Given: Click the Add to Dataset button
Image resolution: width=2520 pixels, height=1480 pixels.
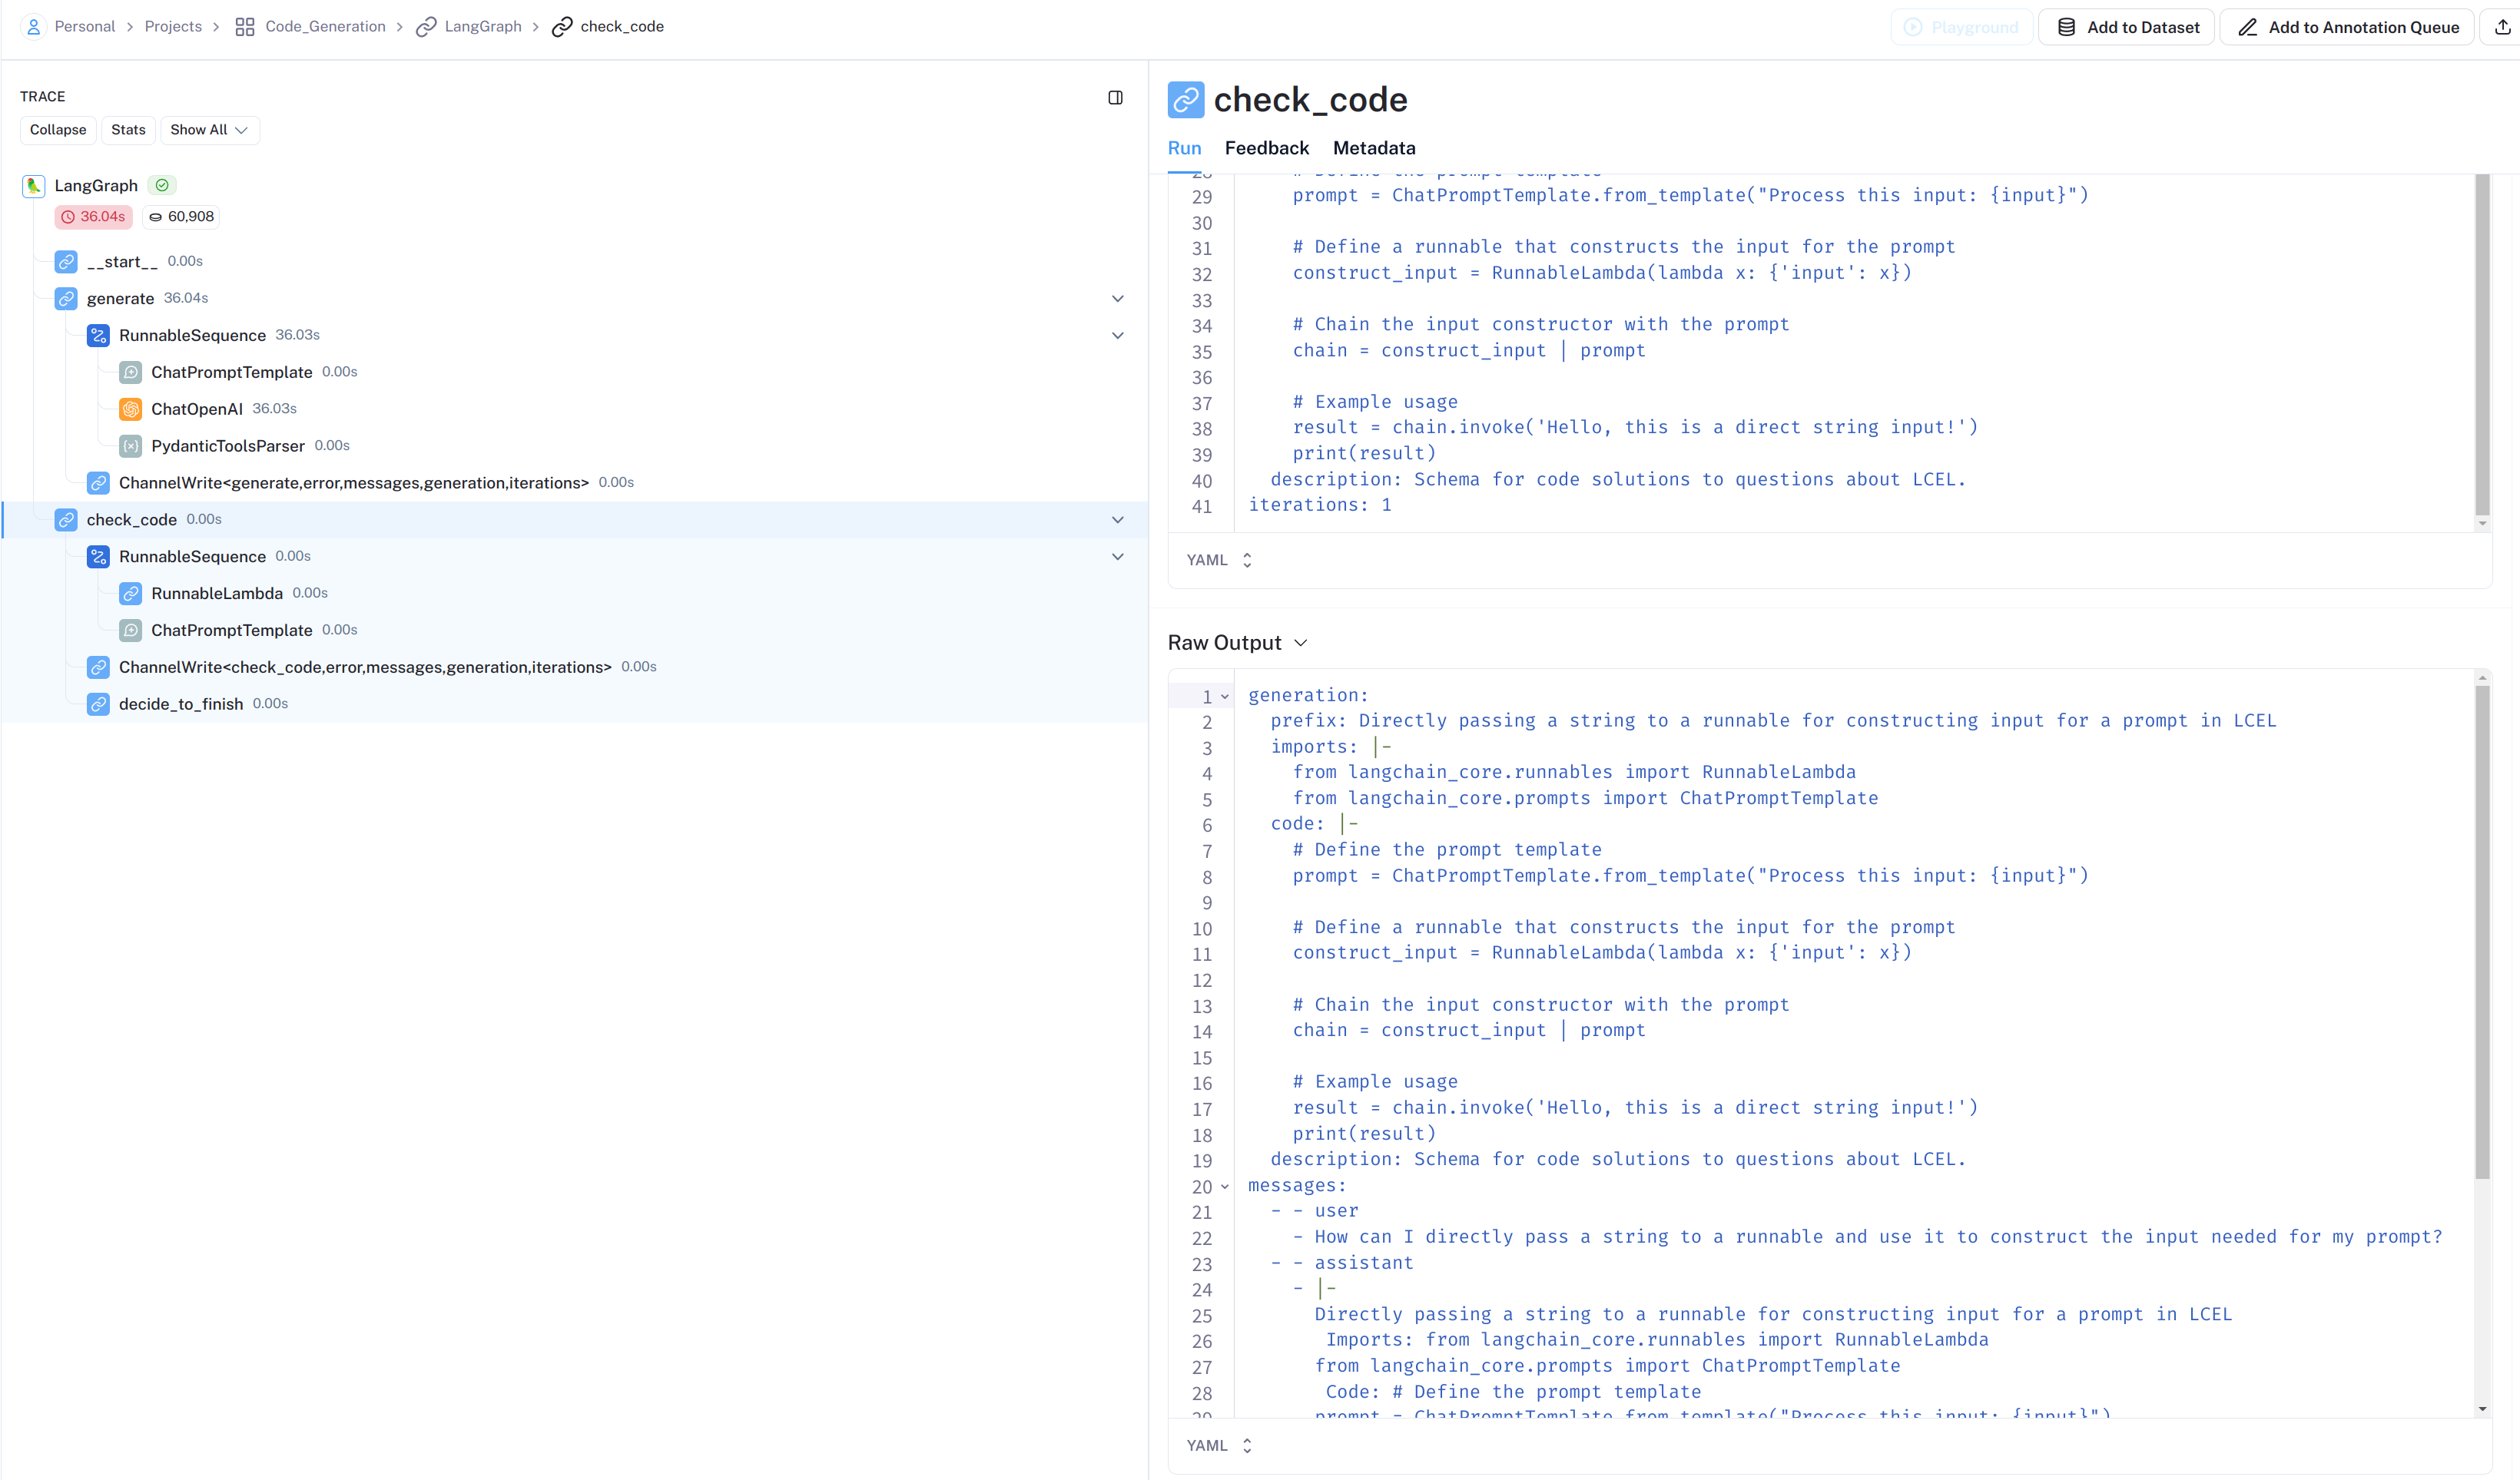Looking at the screenshot, I should click(x=2127, y=27).
